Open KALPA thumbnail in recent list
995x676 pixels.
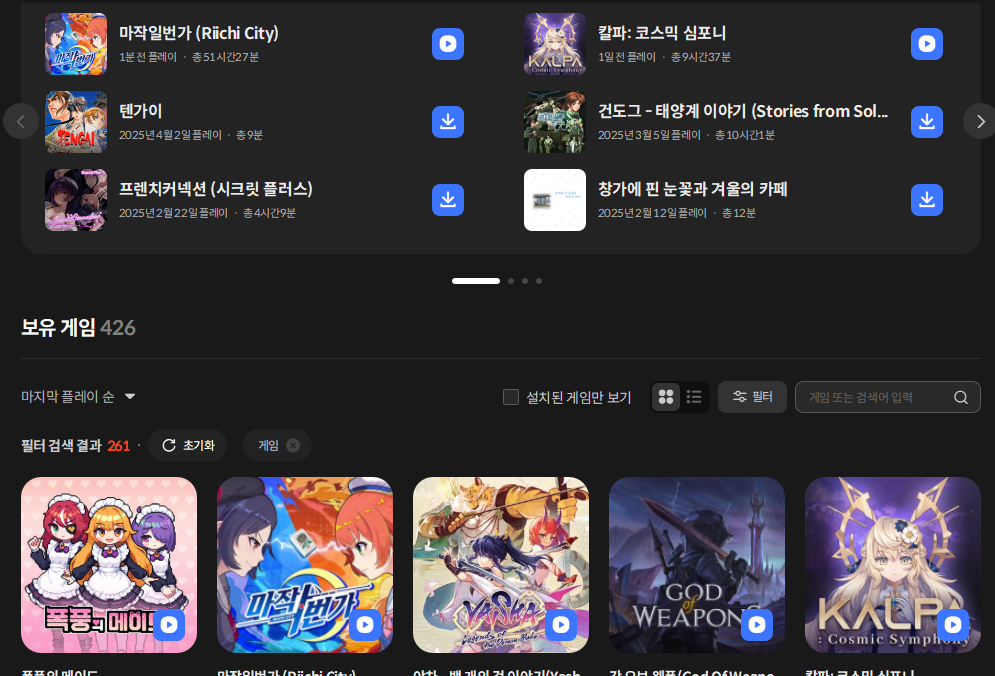click(555, 44)
